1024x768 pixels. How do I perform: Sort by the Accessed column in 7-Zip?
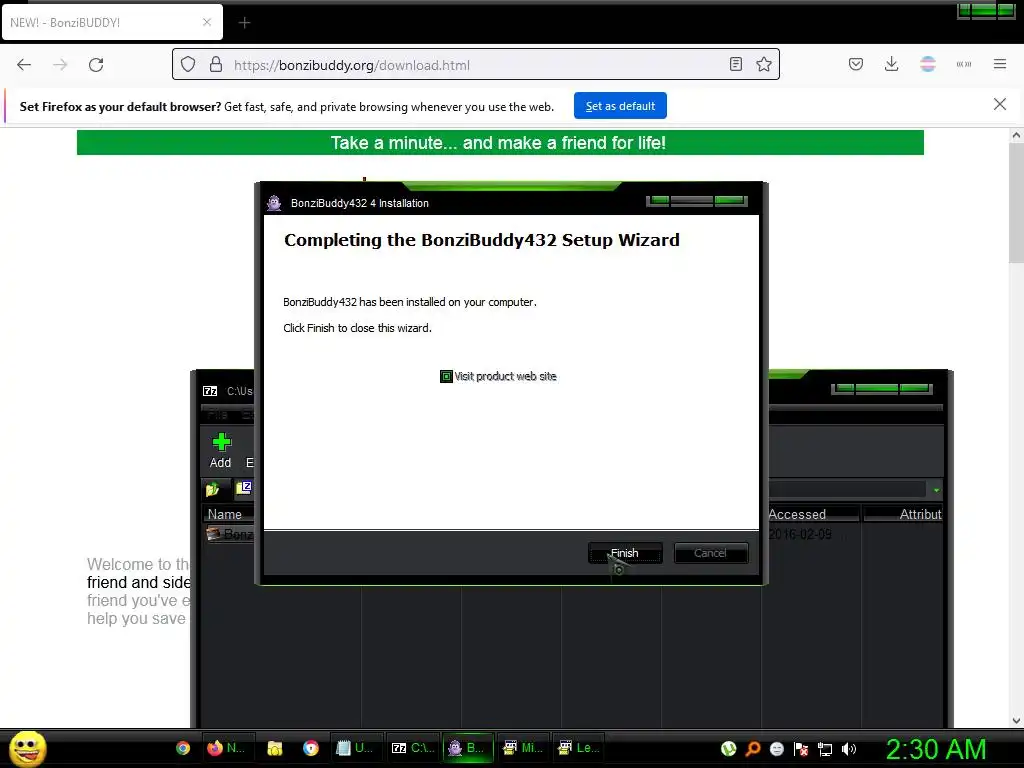[813, 515]
